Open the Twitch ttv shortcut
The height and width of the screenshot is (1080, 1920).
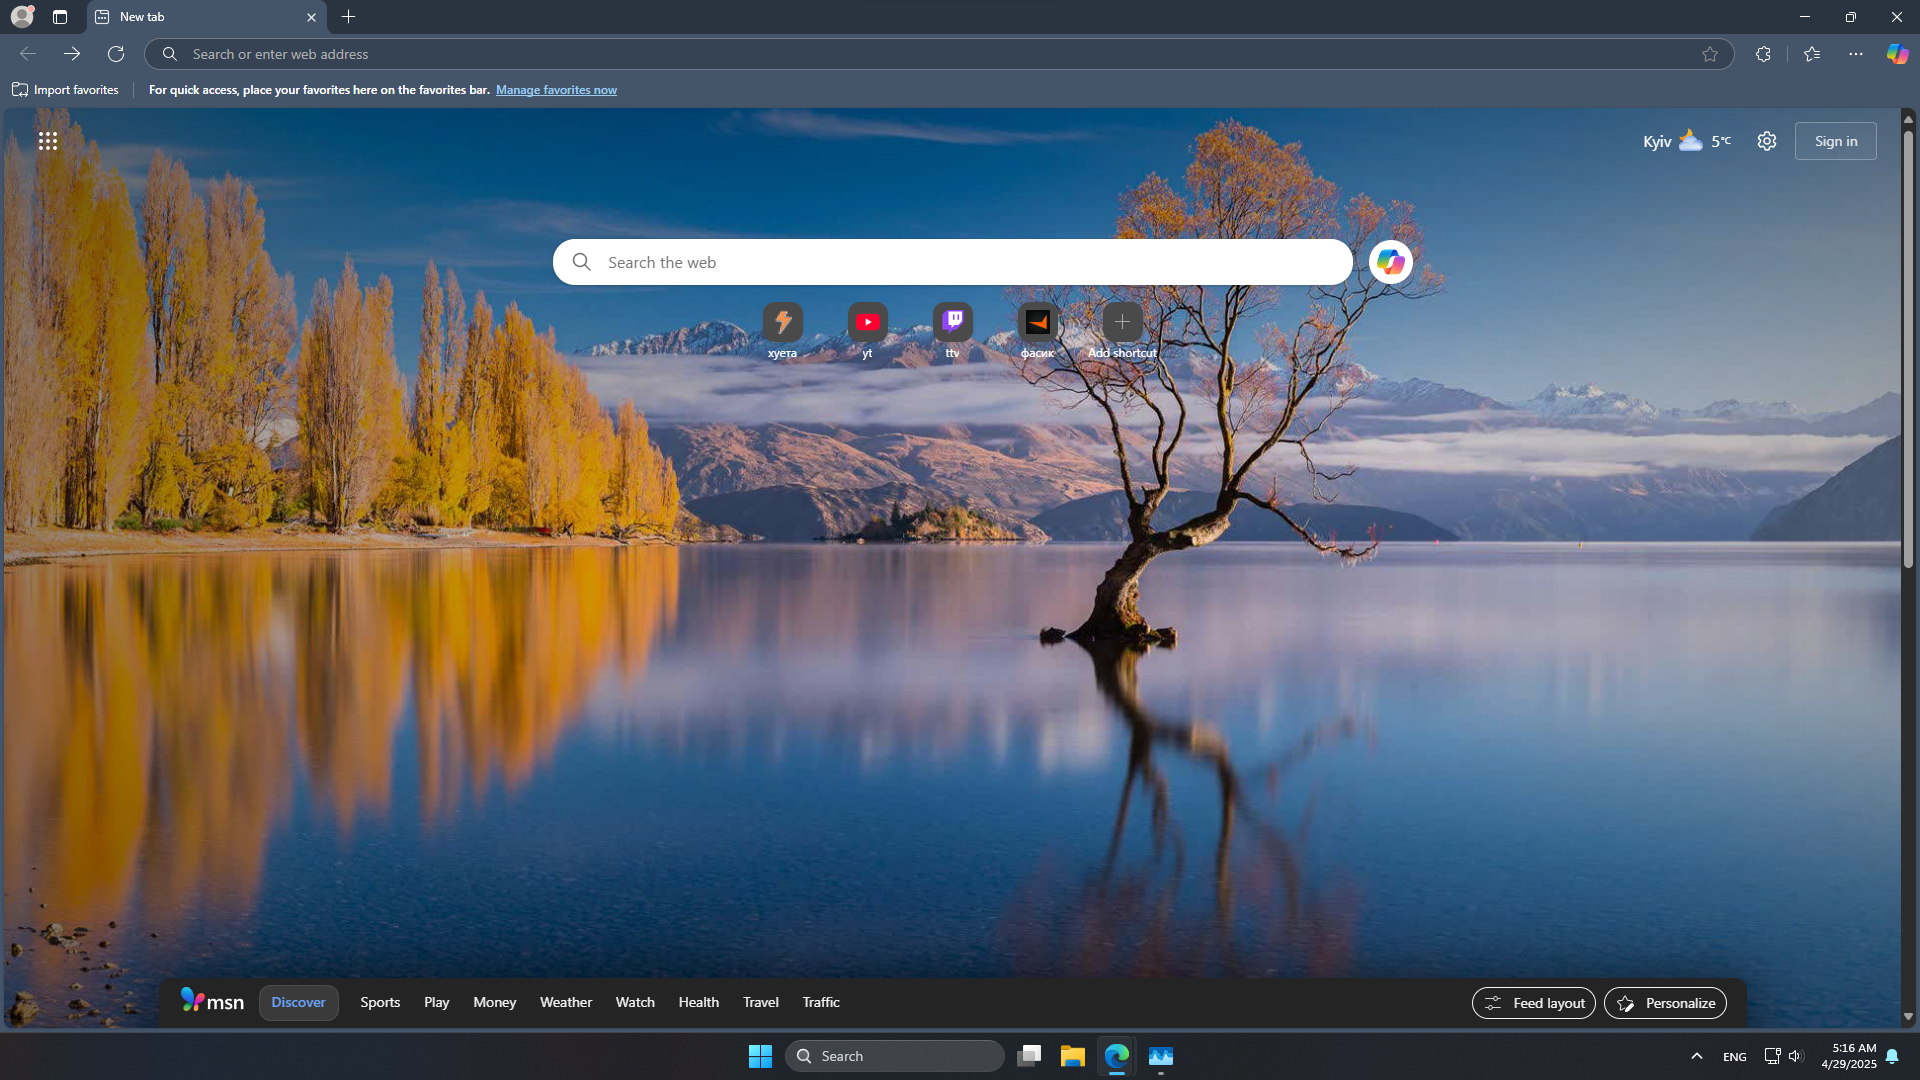tap(952, 322)
